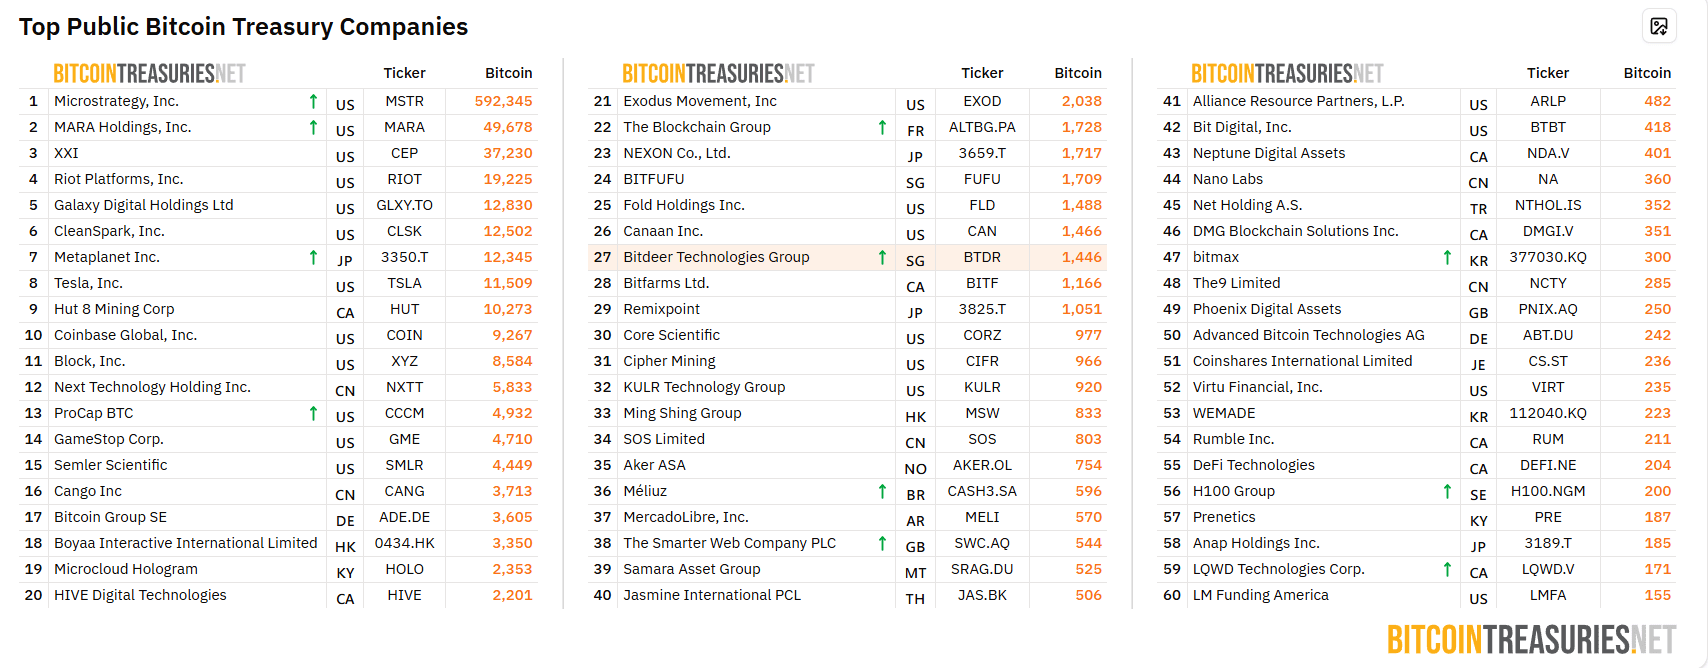This screenshot has width=1708, height=668.
Task: Click the green up arrow beside Metaplanet Inc.
Action: (313, 257)
